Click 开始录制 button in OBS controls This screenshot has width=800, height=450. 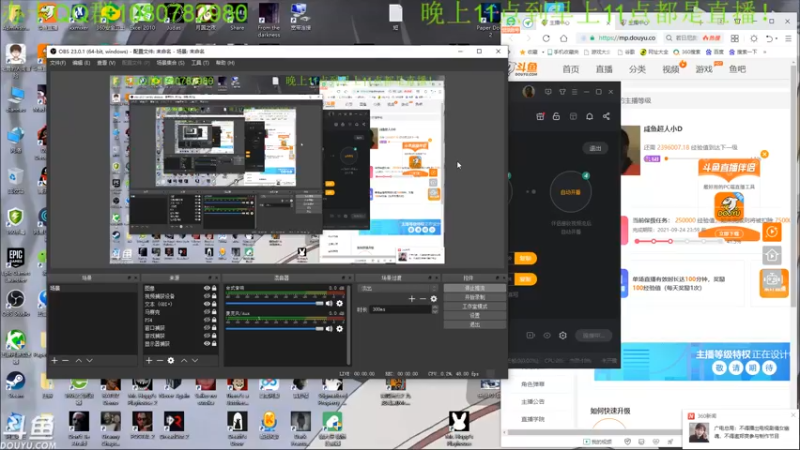(474, 297)
